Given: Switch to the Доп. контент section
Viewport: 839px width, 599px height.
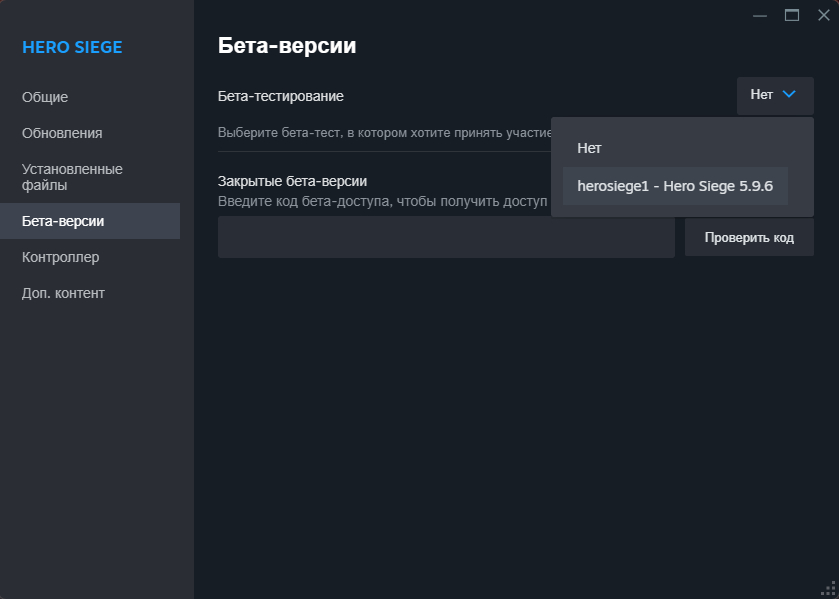Looking at the screenshot, I should 63,293.
